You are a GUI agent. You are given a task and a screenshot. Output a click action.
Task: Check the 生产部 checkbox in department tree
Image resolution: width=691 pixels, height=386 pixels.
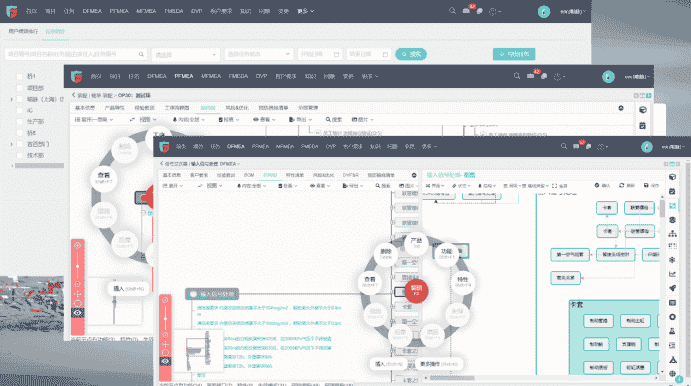coord(19,121)
